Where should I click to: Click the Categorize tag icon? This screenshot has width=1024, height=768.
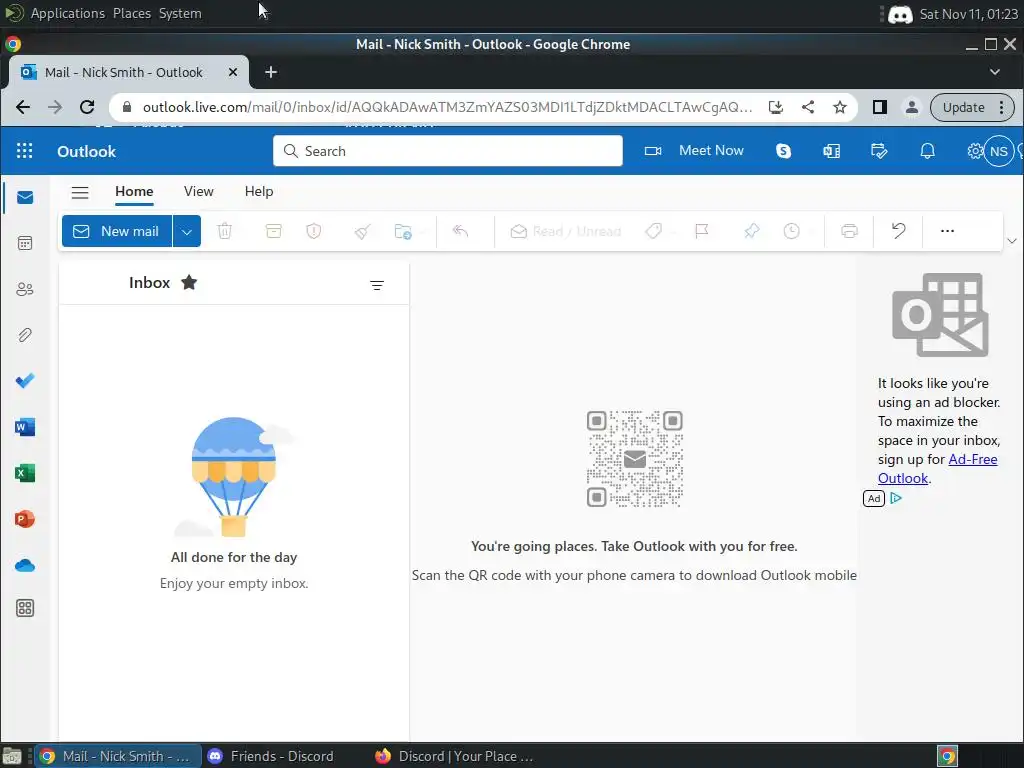[x=654, y=231]
